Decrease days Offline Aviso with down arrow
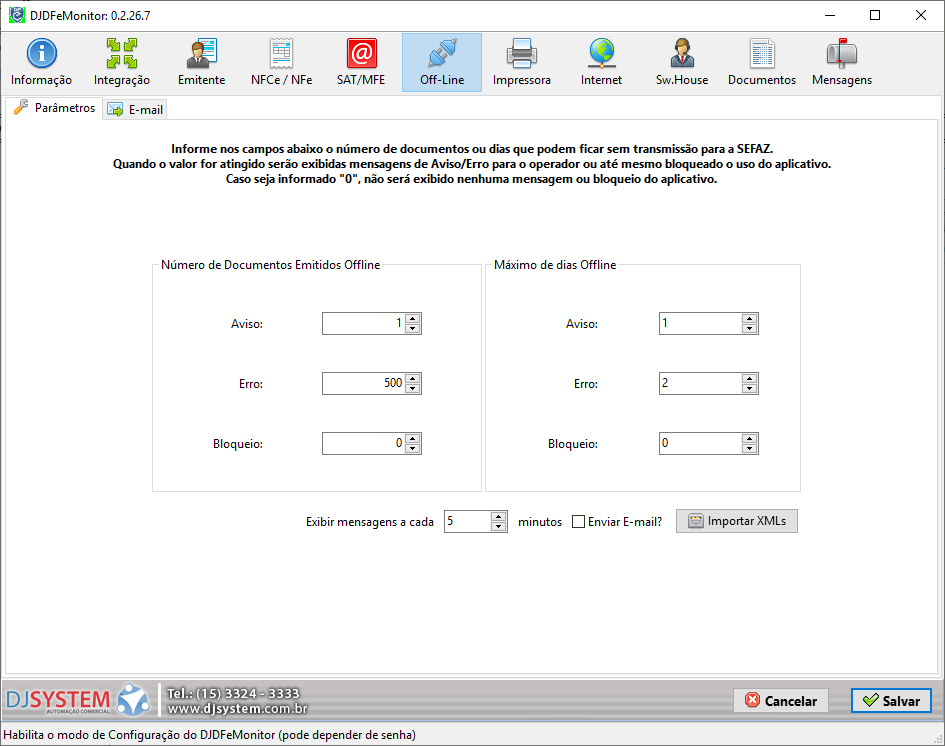 click(x=749, y=328)
